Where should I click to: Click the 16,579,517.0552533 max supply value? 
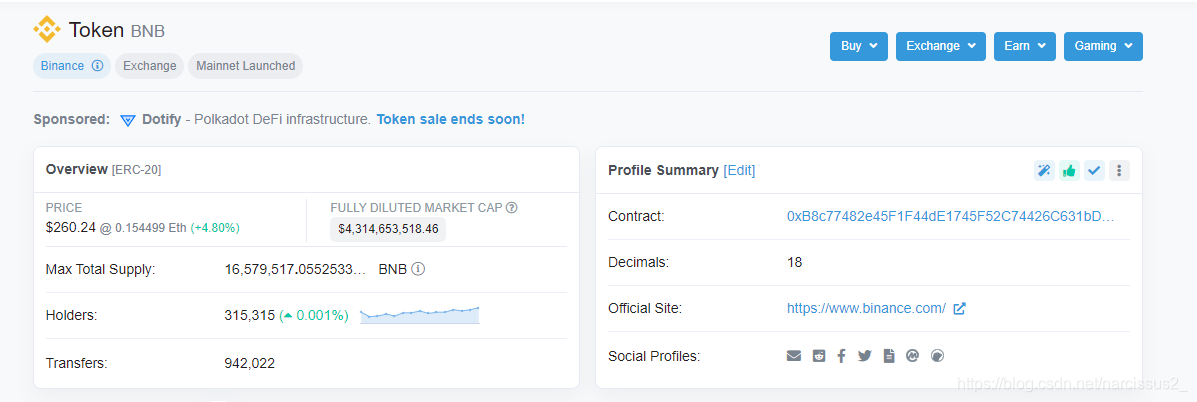(295, 269)
